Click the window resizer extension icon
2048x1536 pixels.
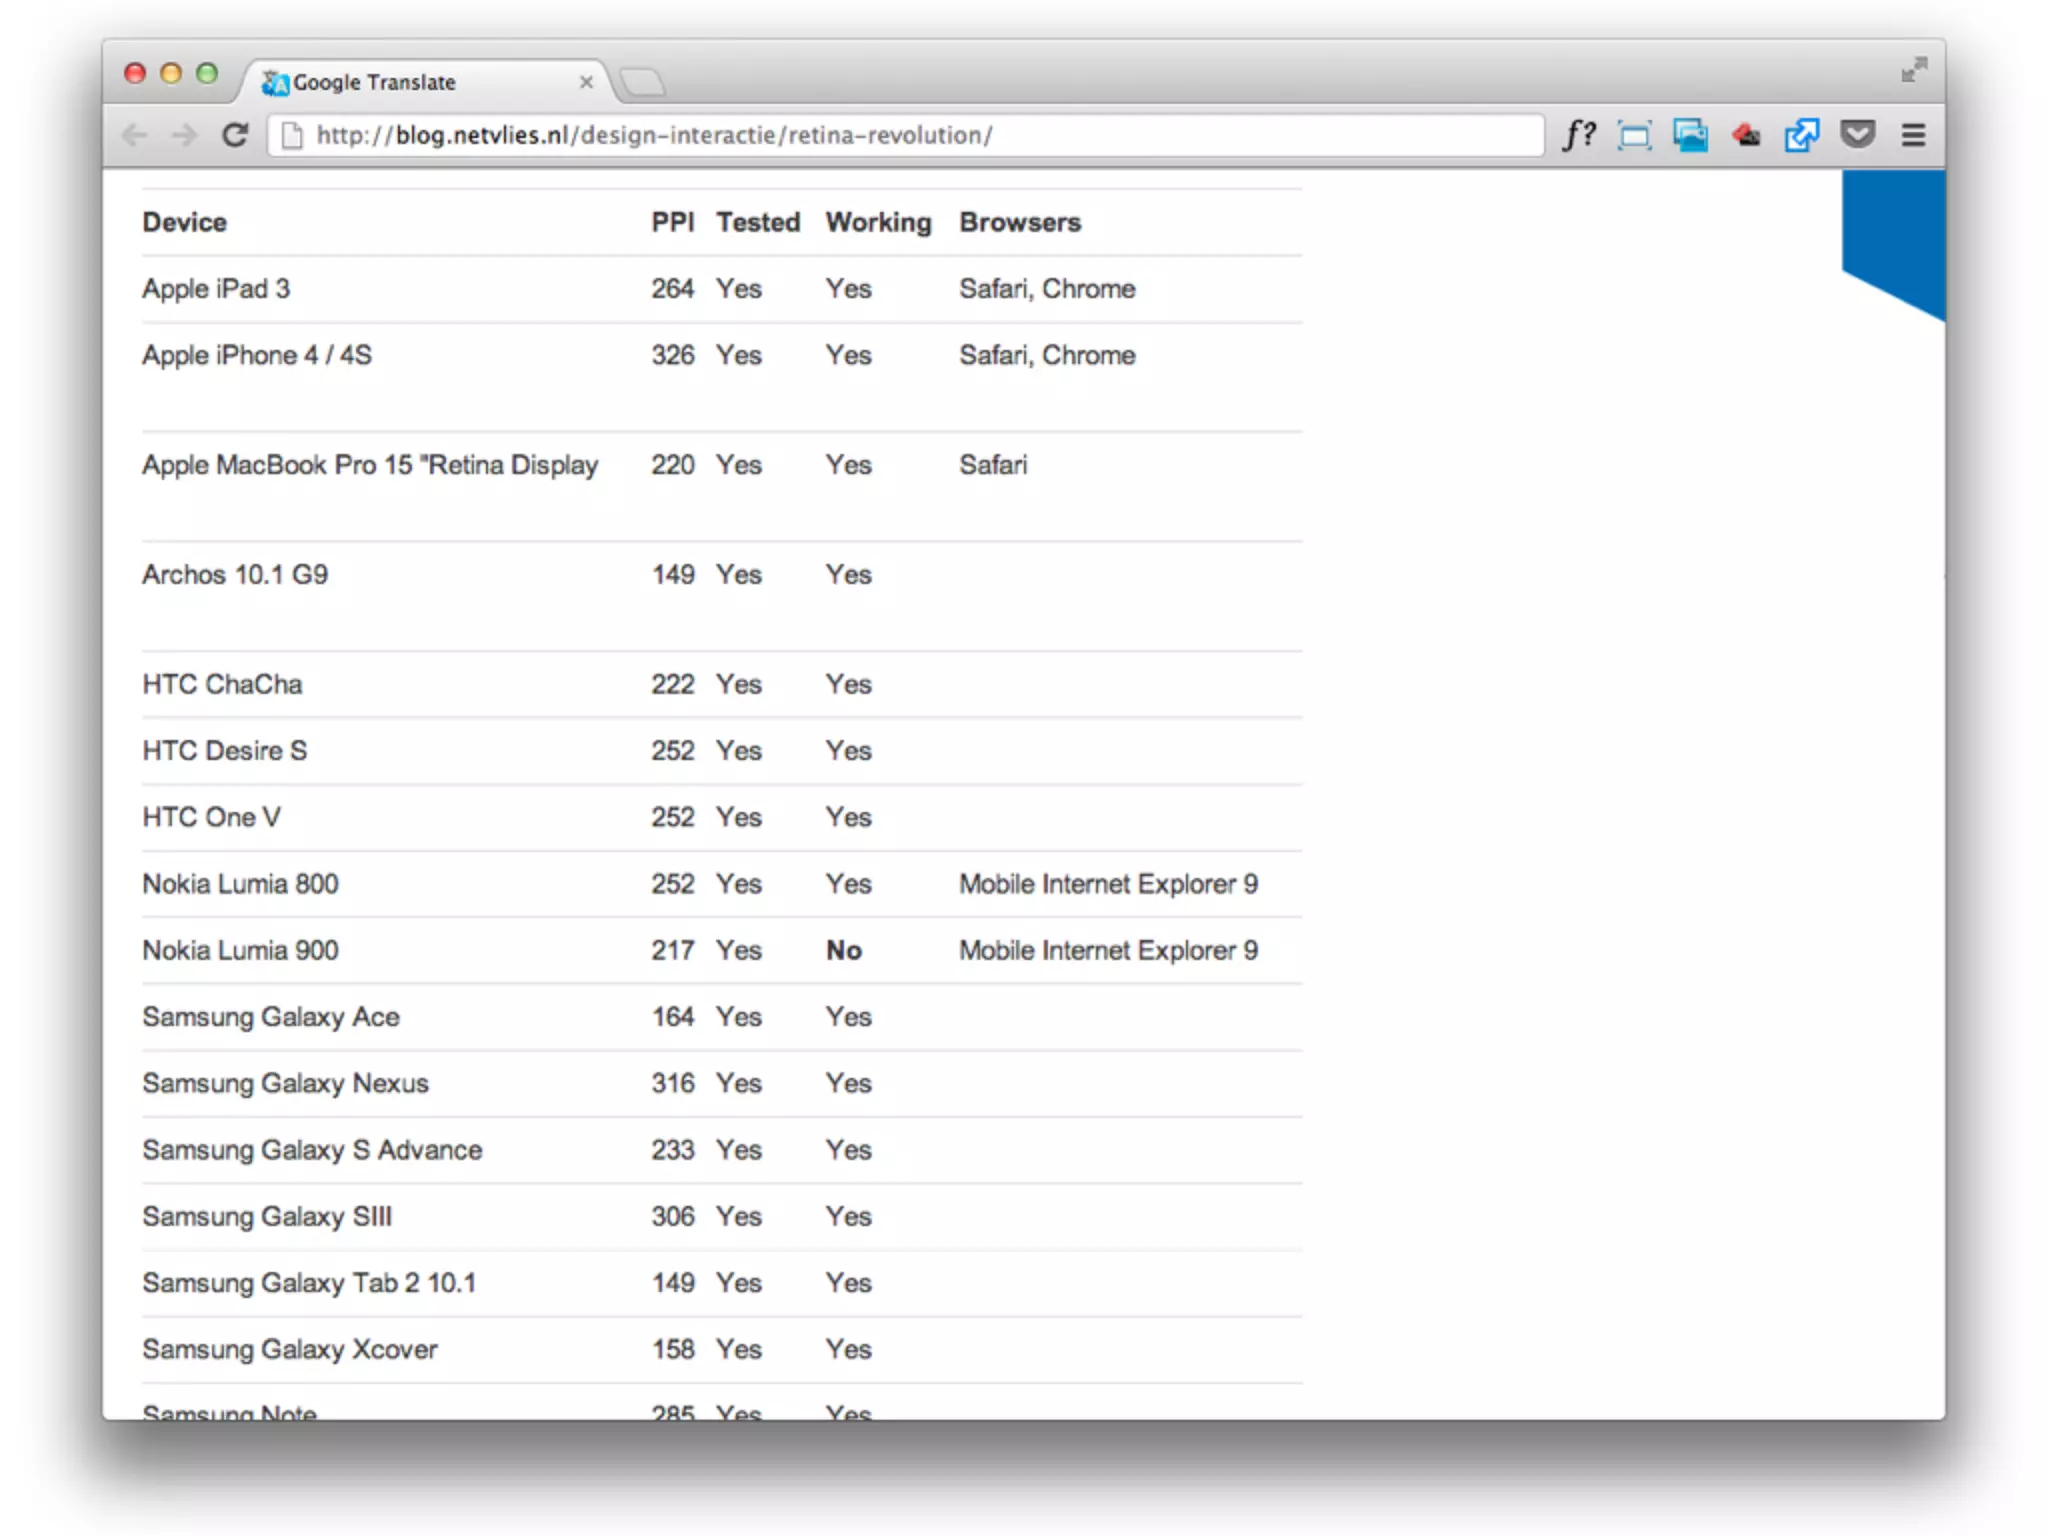click(1634, 135)
